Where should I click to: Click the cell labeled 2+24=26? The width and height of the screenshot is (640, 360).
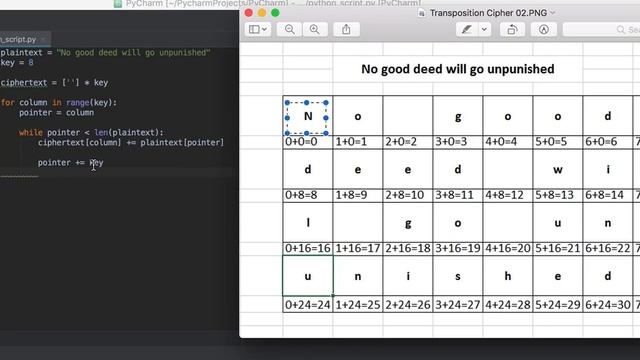click(x=408, y=304)
